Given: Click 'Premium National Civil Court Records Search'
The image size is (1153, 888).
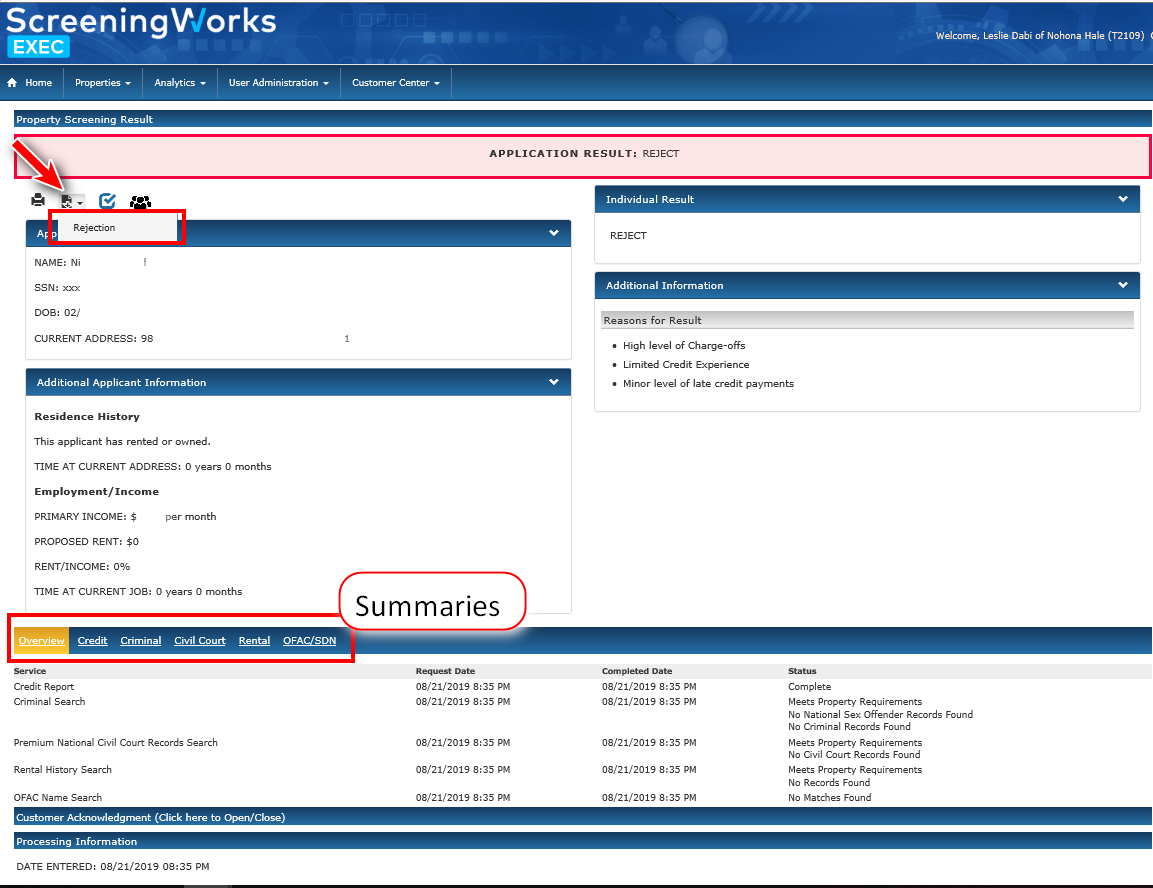Looking at the screenshot, I should [x=115, y=742].
